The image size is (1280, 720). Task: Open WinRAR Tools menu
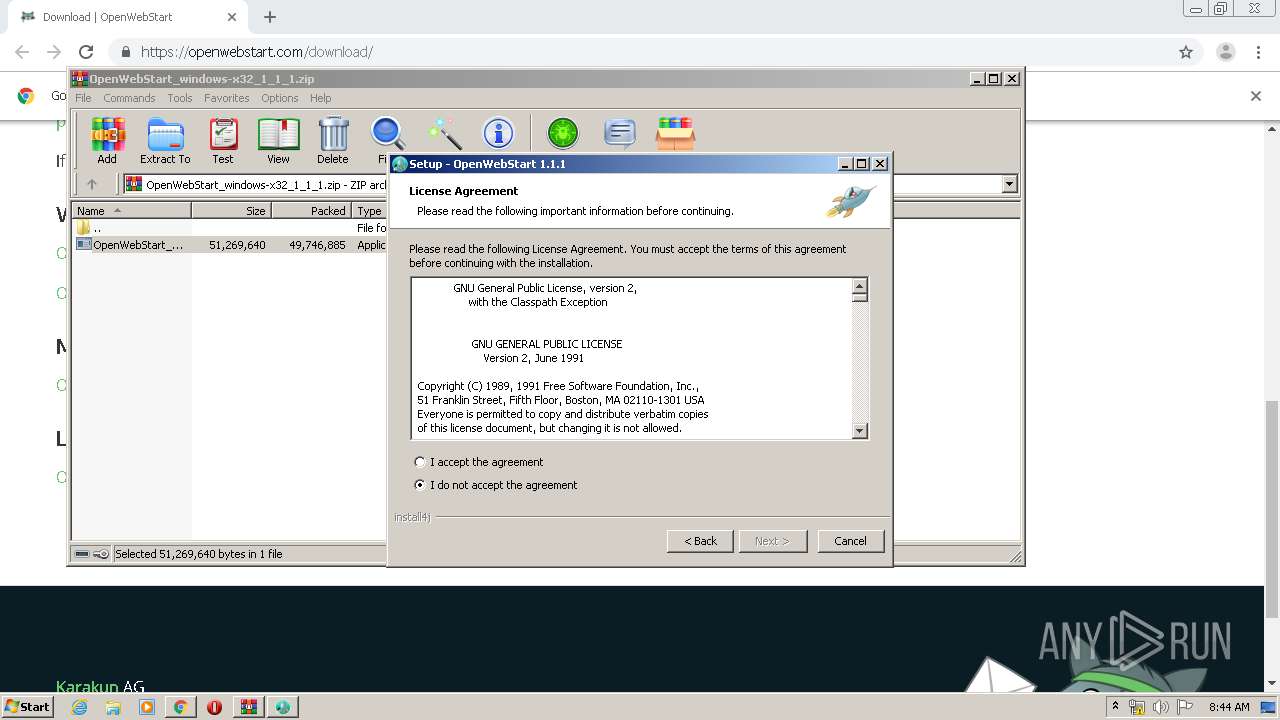(x=180, y=98)
